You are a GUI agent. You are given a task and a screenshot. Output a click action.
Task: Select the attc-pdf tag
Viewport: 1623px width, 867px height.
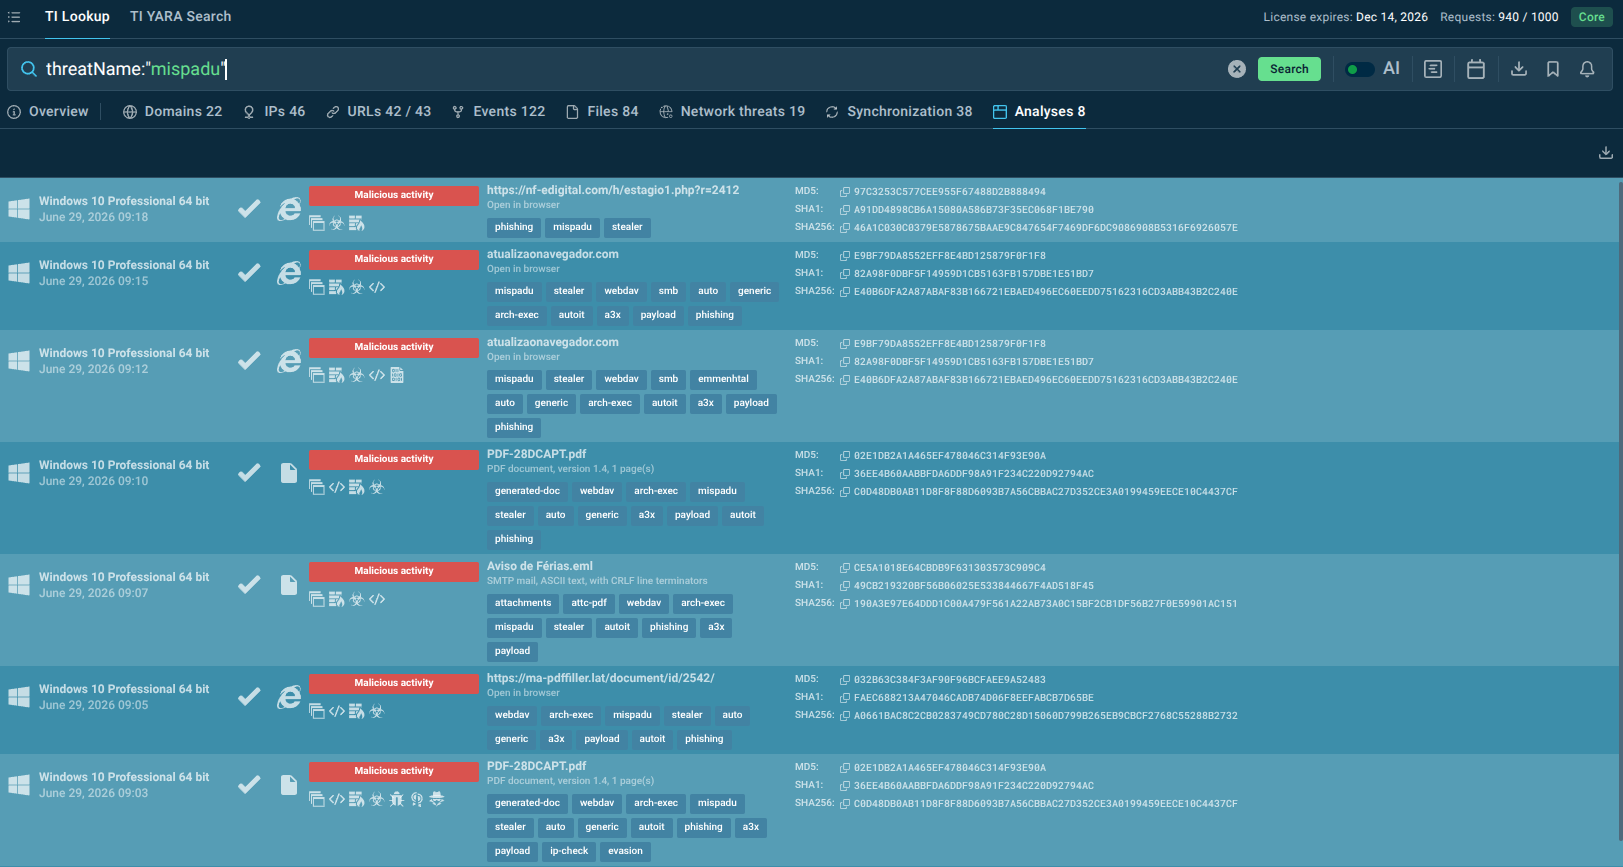589,603
